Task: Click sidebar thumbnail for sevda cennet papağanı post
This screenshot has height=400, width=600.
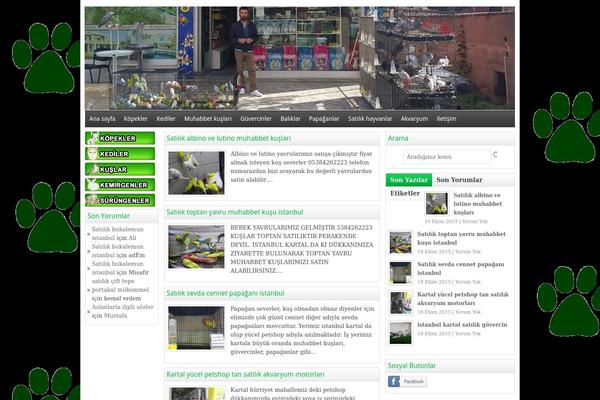Action: pos(400,273)
